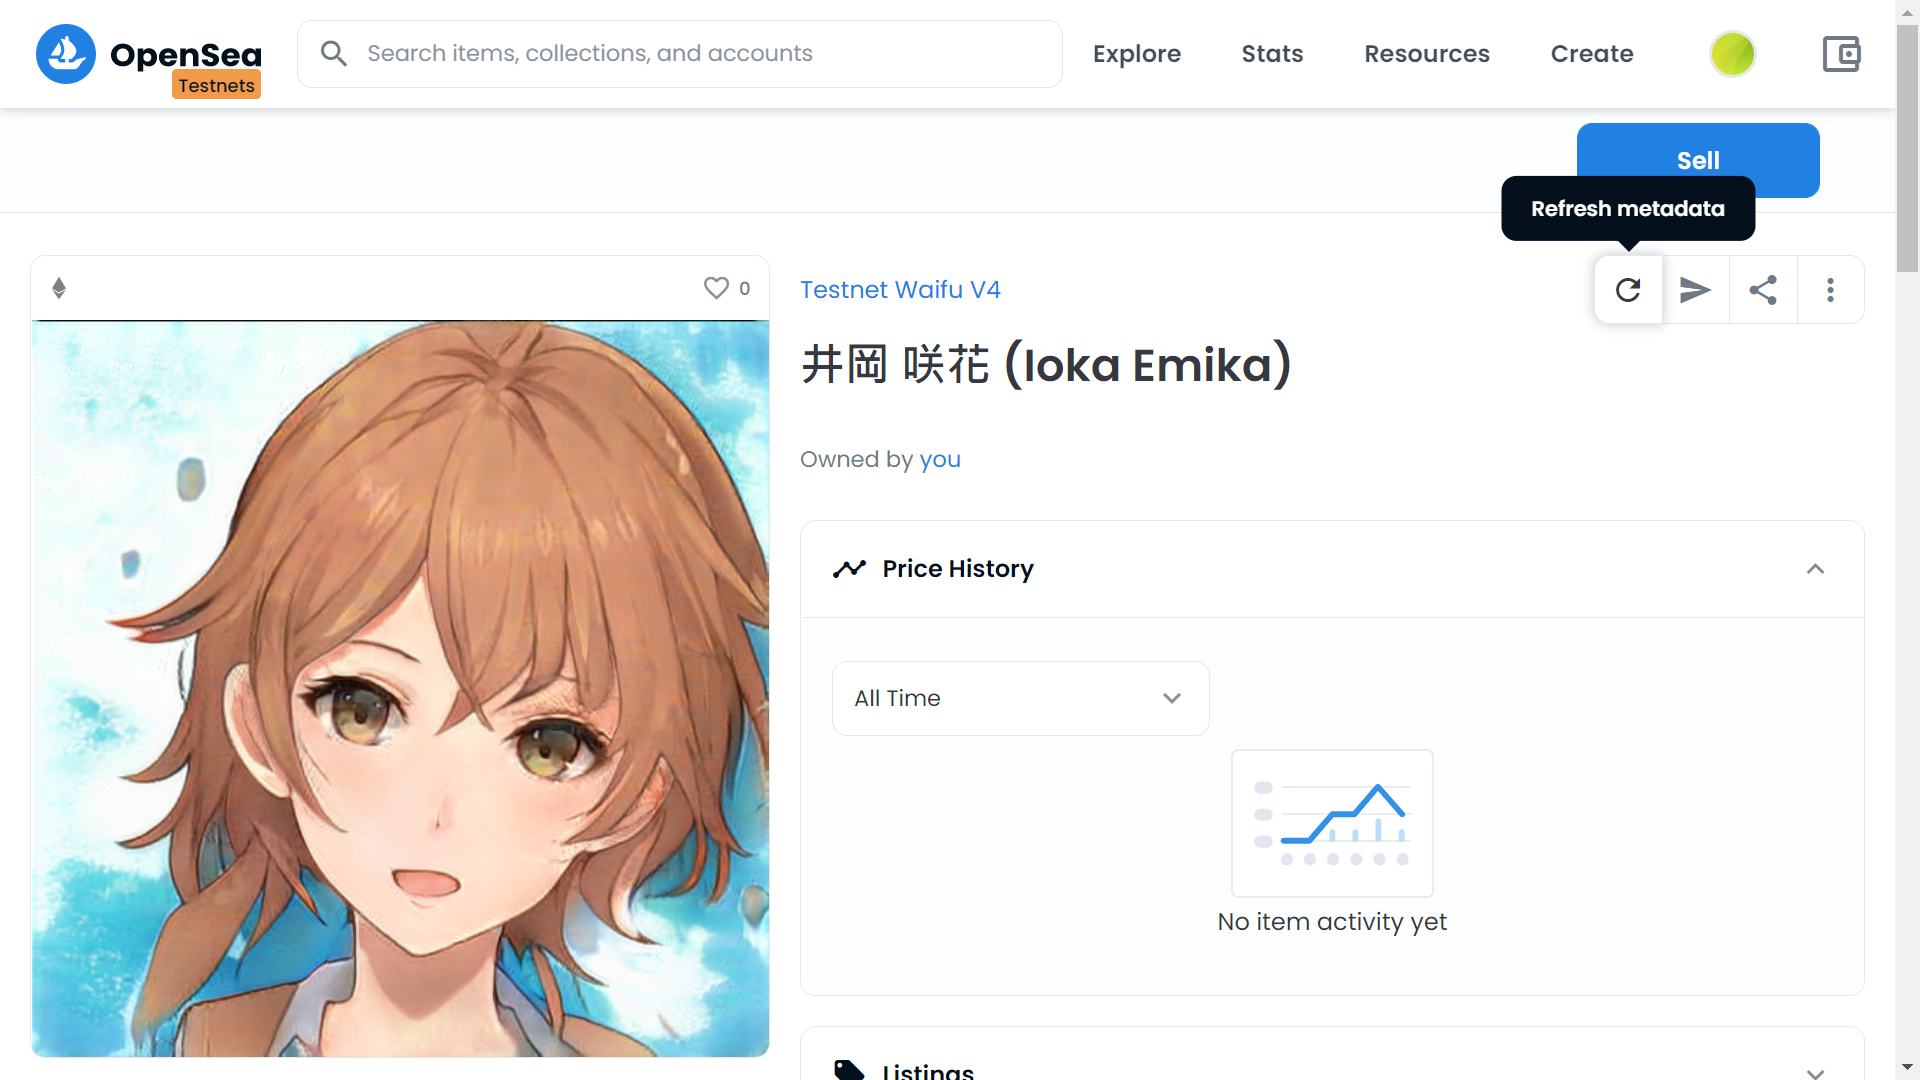Open the Create menu item
This screenshot has width=1920, height=1080.
pyautogui.click(x=1592, y=54)
